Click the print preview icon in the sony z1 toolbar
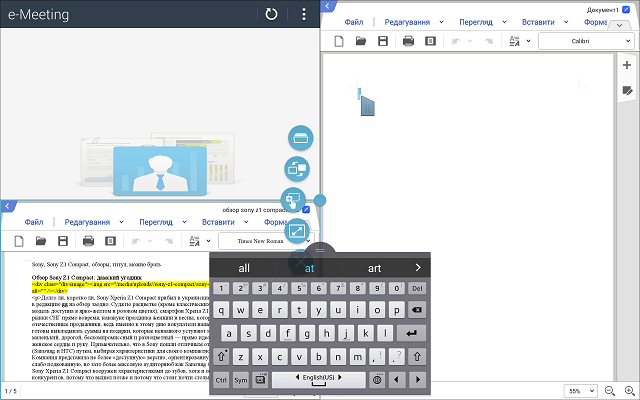This screenshot has height=400, width=640. 110,241
